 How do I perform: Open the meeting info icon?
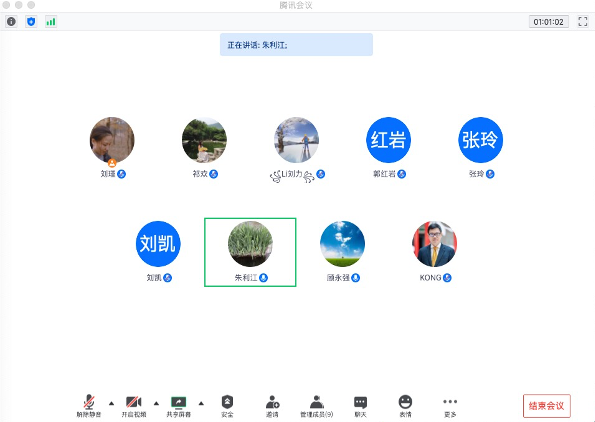(x=11, y=22)
